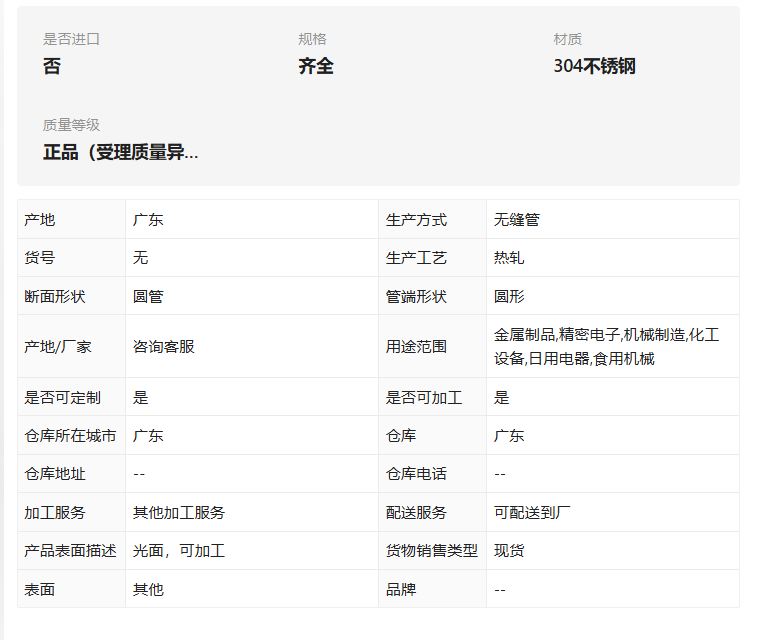
Task: Click the truncated 正品（受理质量异... quality value
Action: point(121,152)
